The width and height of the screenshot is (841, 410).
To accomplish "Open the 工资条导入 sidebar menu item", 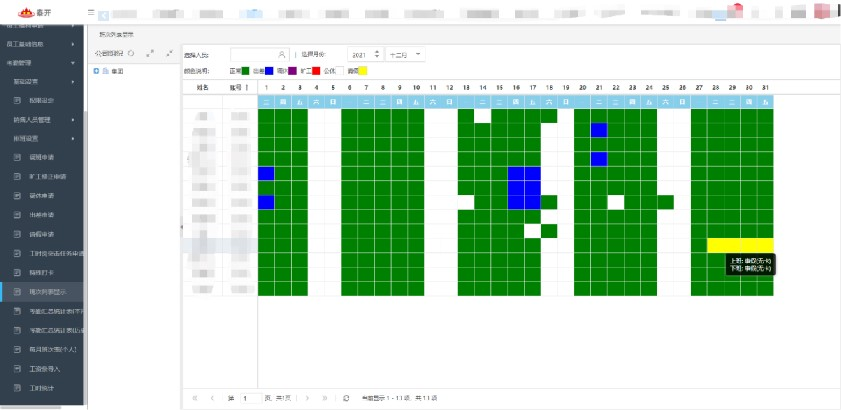I will point(44,368).
